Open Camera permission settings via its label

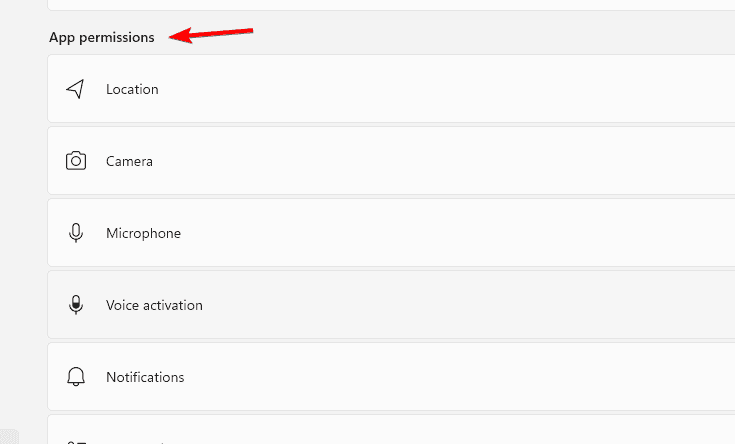129,161
